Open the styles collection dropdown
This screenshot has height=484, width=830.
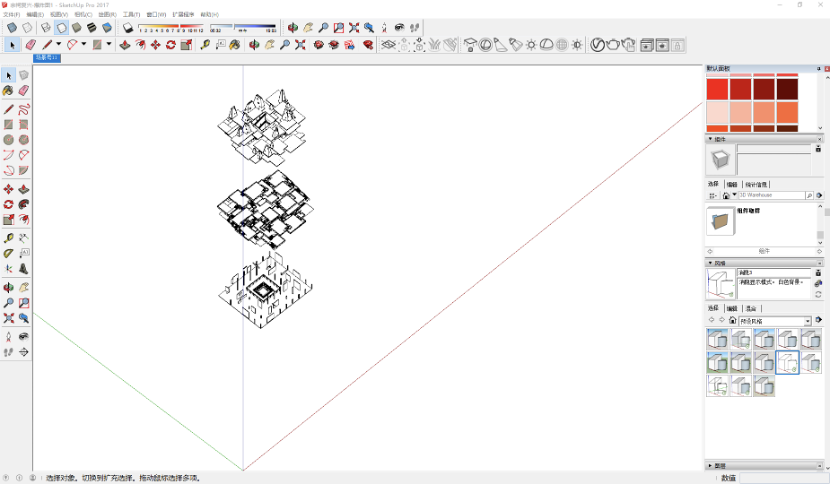coord(808,321)
